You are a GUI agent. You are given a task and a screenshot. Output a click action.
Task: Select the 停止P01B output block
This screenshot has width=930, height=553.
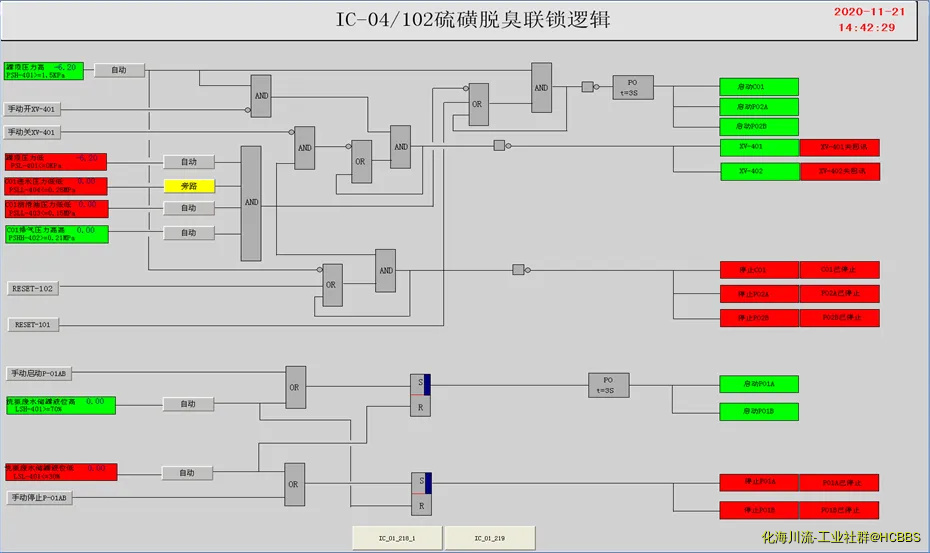tap(759, 510)
